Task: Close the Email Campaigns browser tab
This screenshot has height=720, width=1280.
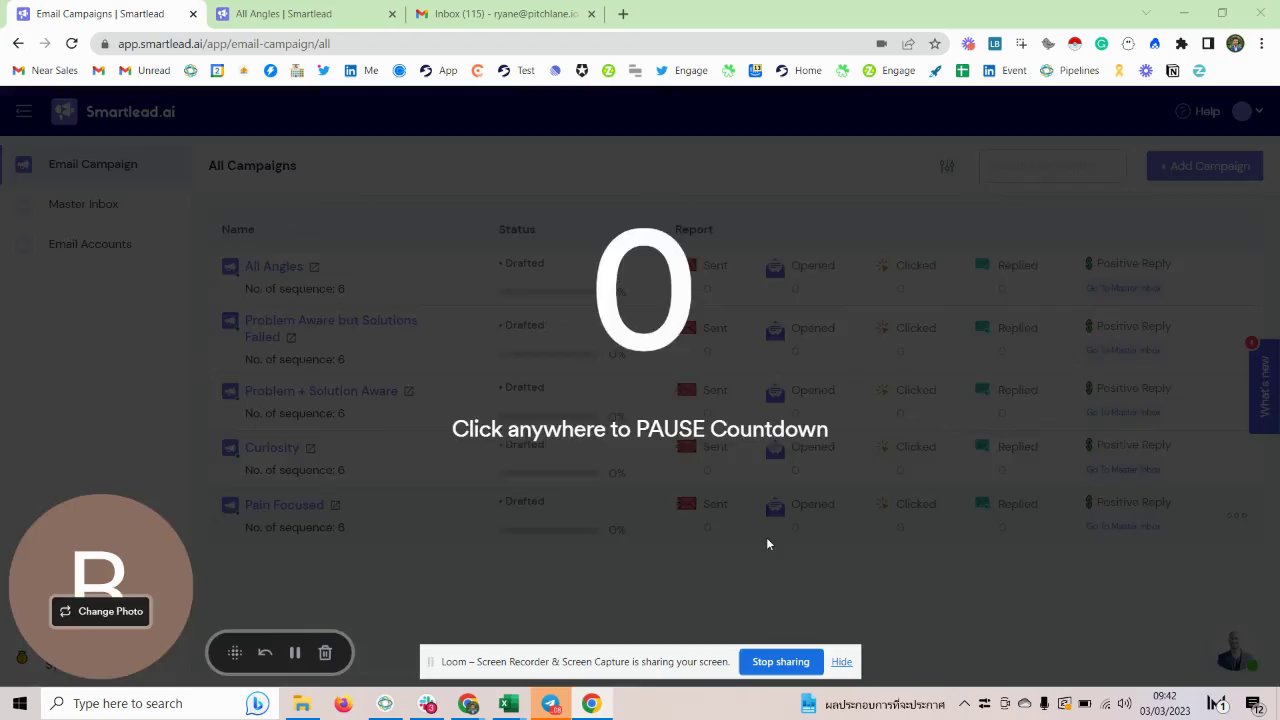Action: 193,14
